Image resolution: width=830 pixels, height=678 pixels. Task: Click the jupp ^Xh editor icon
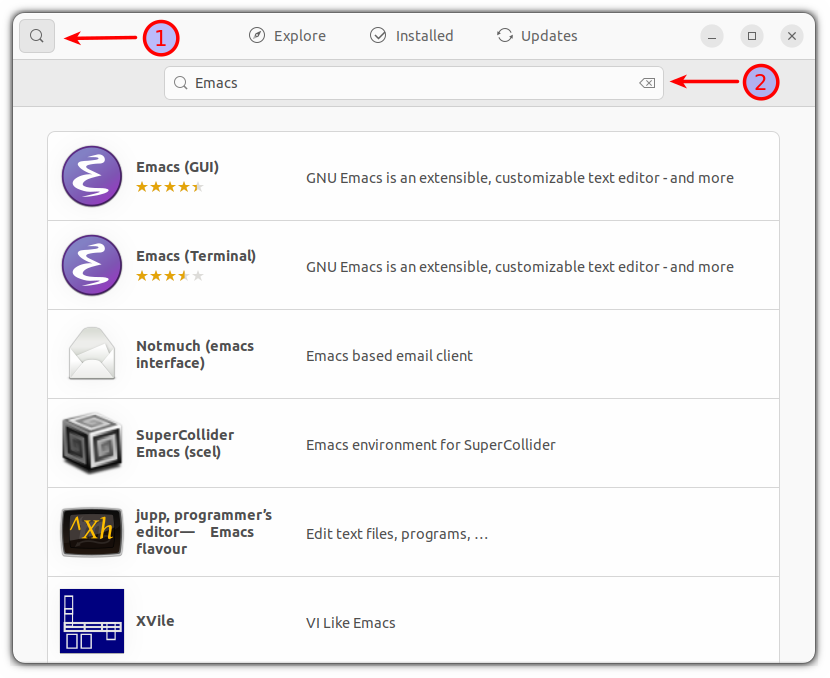pyautogui.click(x=92, y=532)
